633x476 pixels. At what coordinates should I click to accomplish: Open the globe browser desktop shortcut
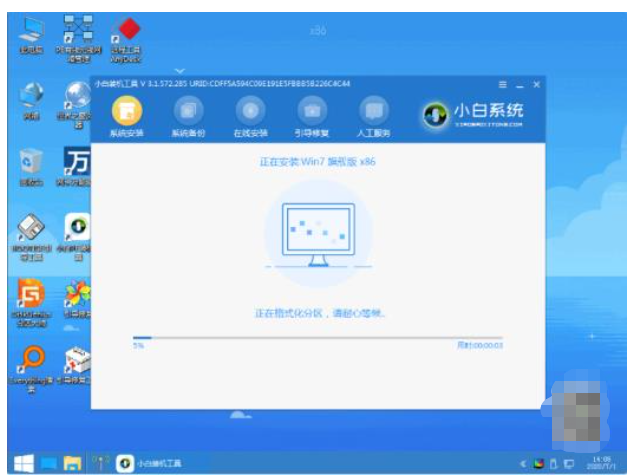76,105
